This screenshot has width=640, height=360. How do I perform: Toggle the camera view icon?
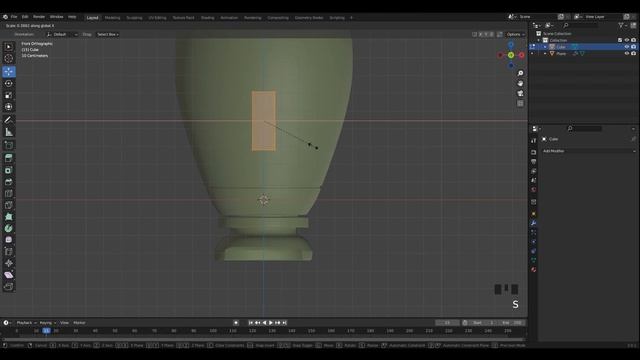pyautogui.click(x=520, y=93)
